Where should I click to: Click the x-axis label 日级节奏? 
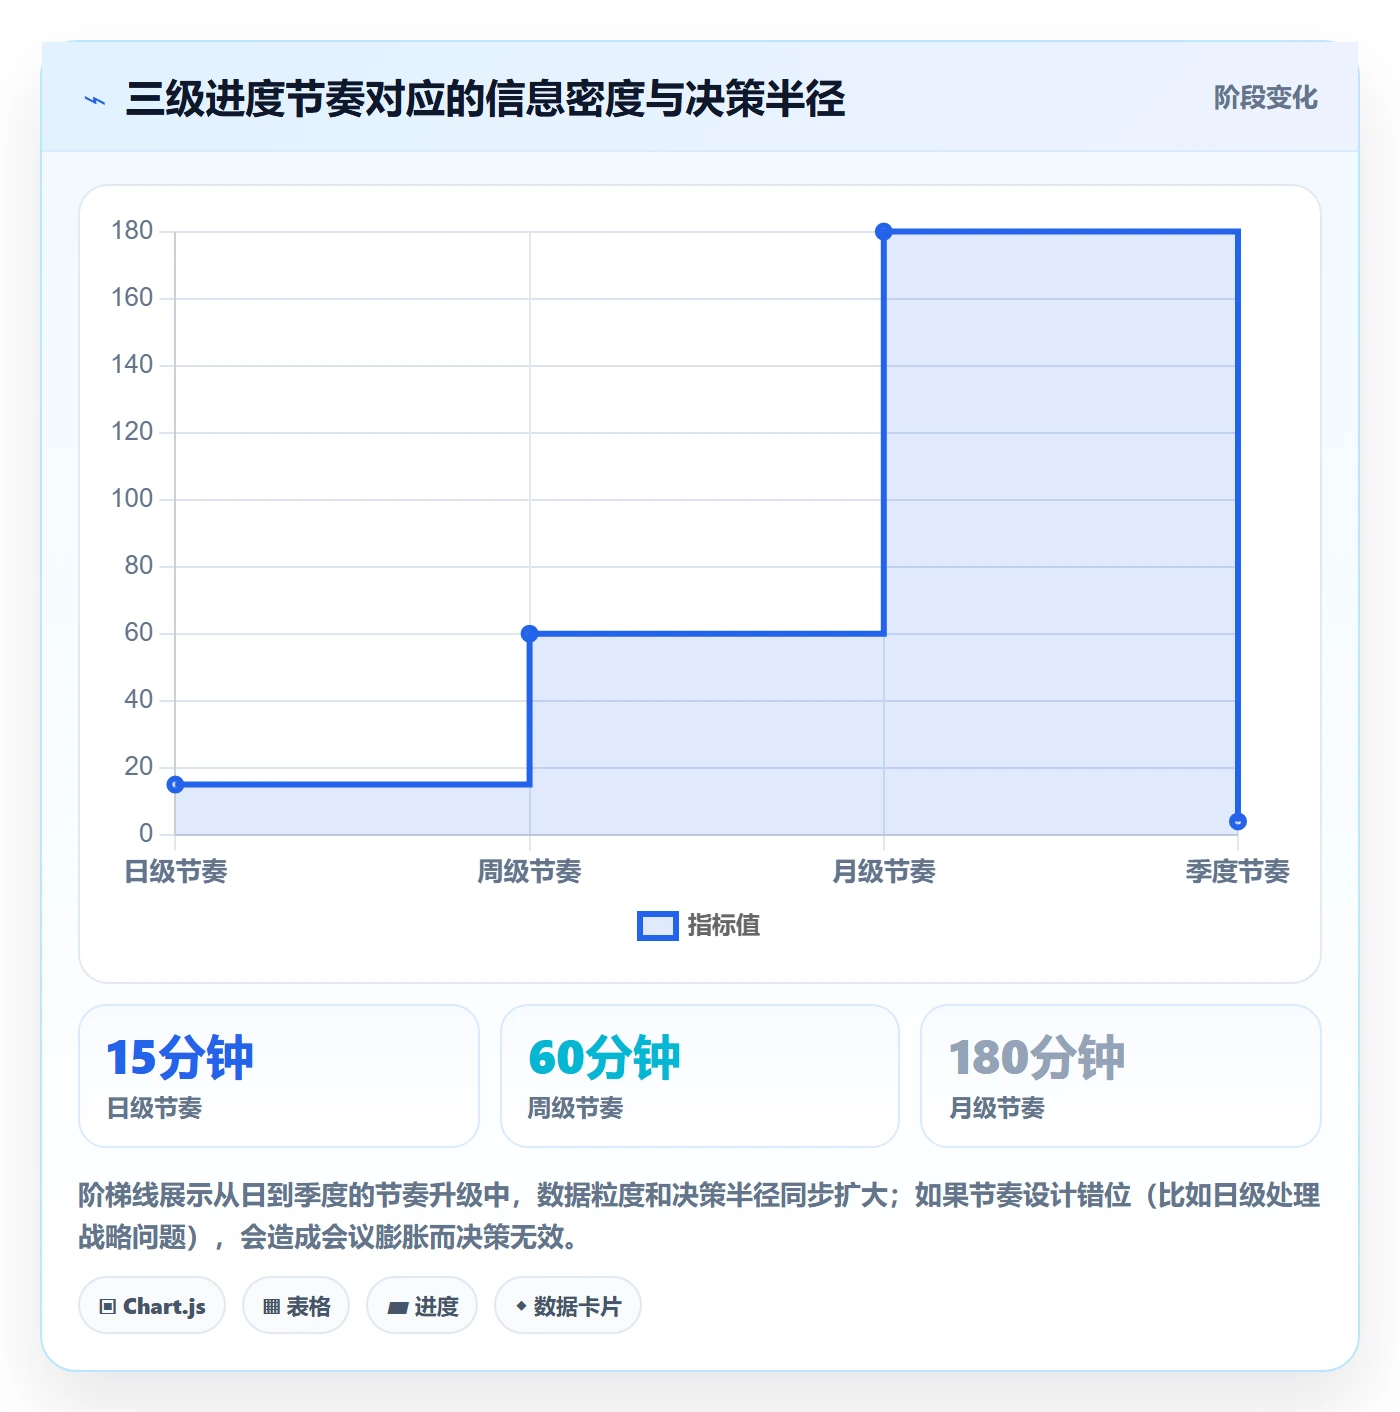coord(176,872)
